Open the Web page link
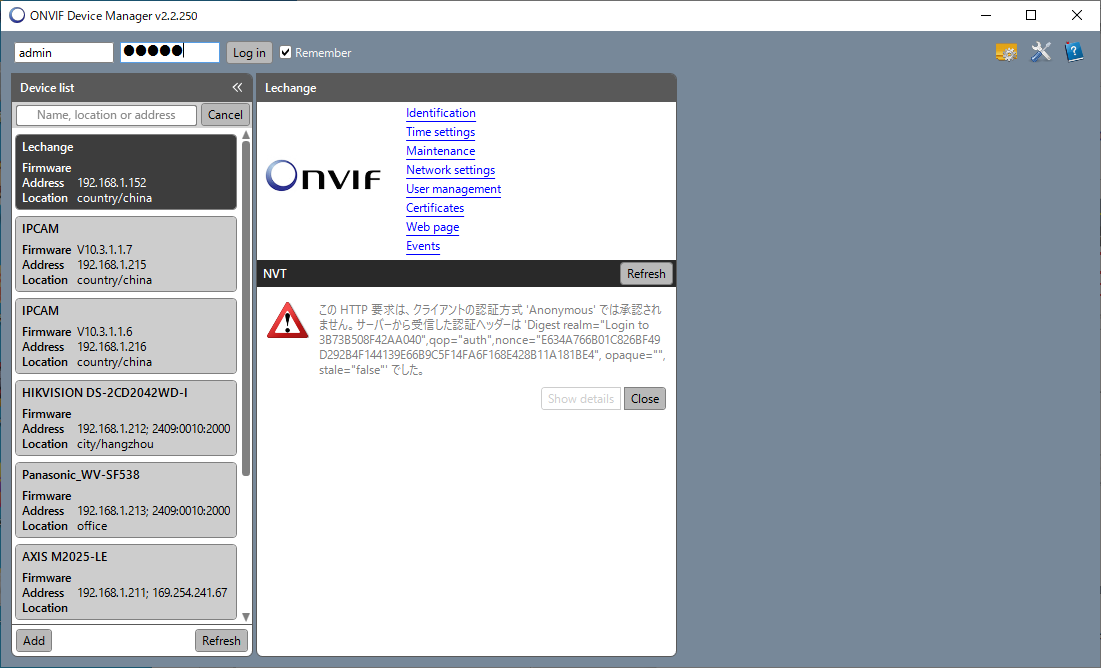1101x668 pixels. [x=433, y=227]
